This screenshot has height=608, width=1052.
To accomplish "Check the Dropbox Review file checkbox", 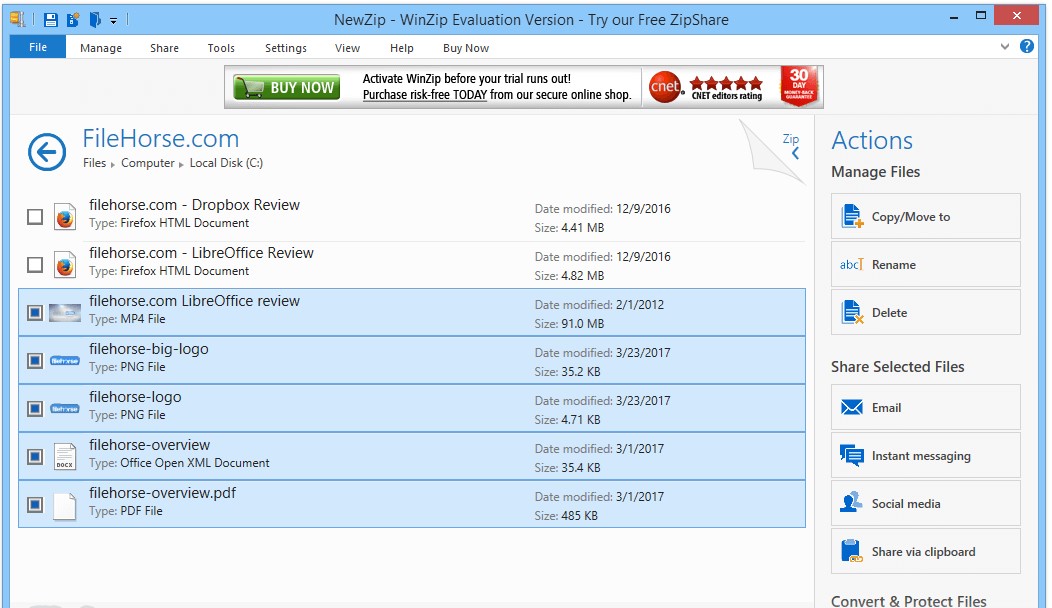I will (35, 217).
